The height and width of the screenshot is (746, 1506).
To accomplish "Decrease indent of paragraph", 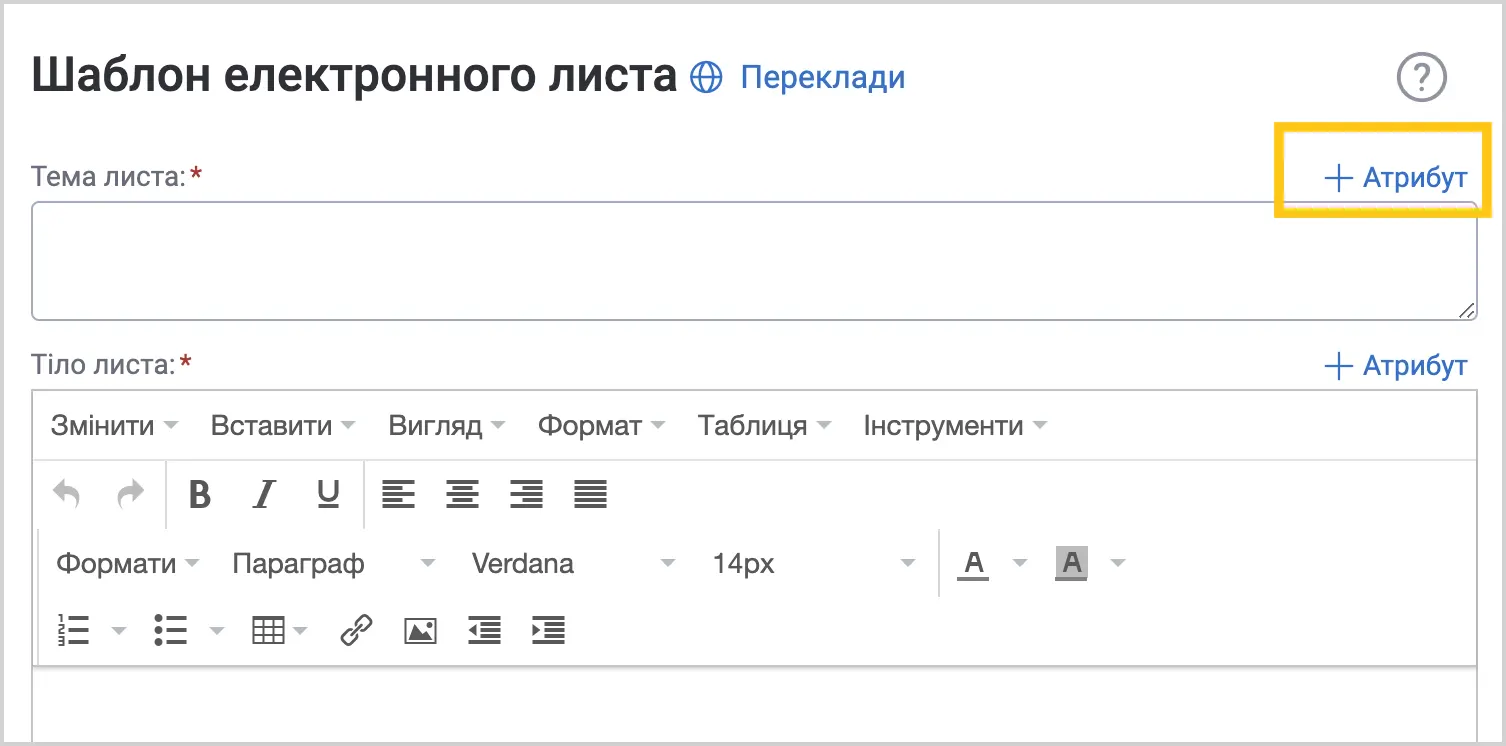I will [x=484, y=630].
